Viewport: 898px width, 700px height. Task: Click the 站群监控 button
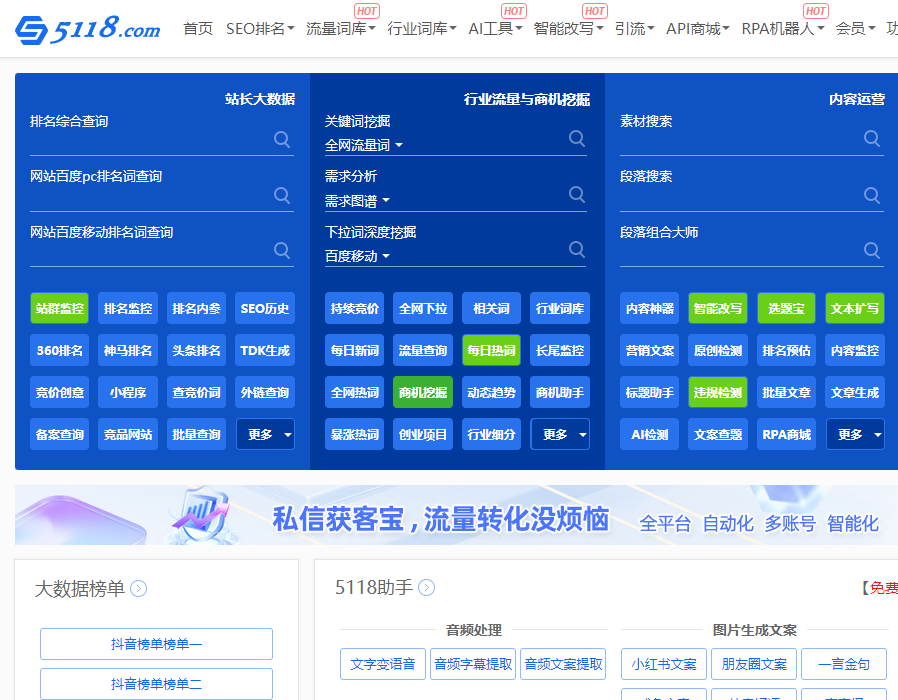(60, 308)
